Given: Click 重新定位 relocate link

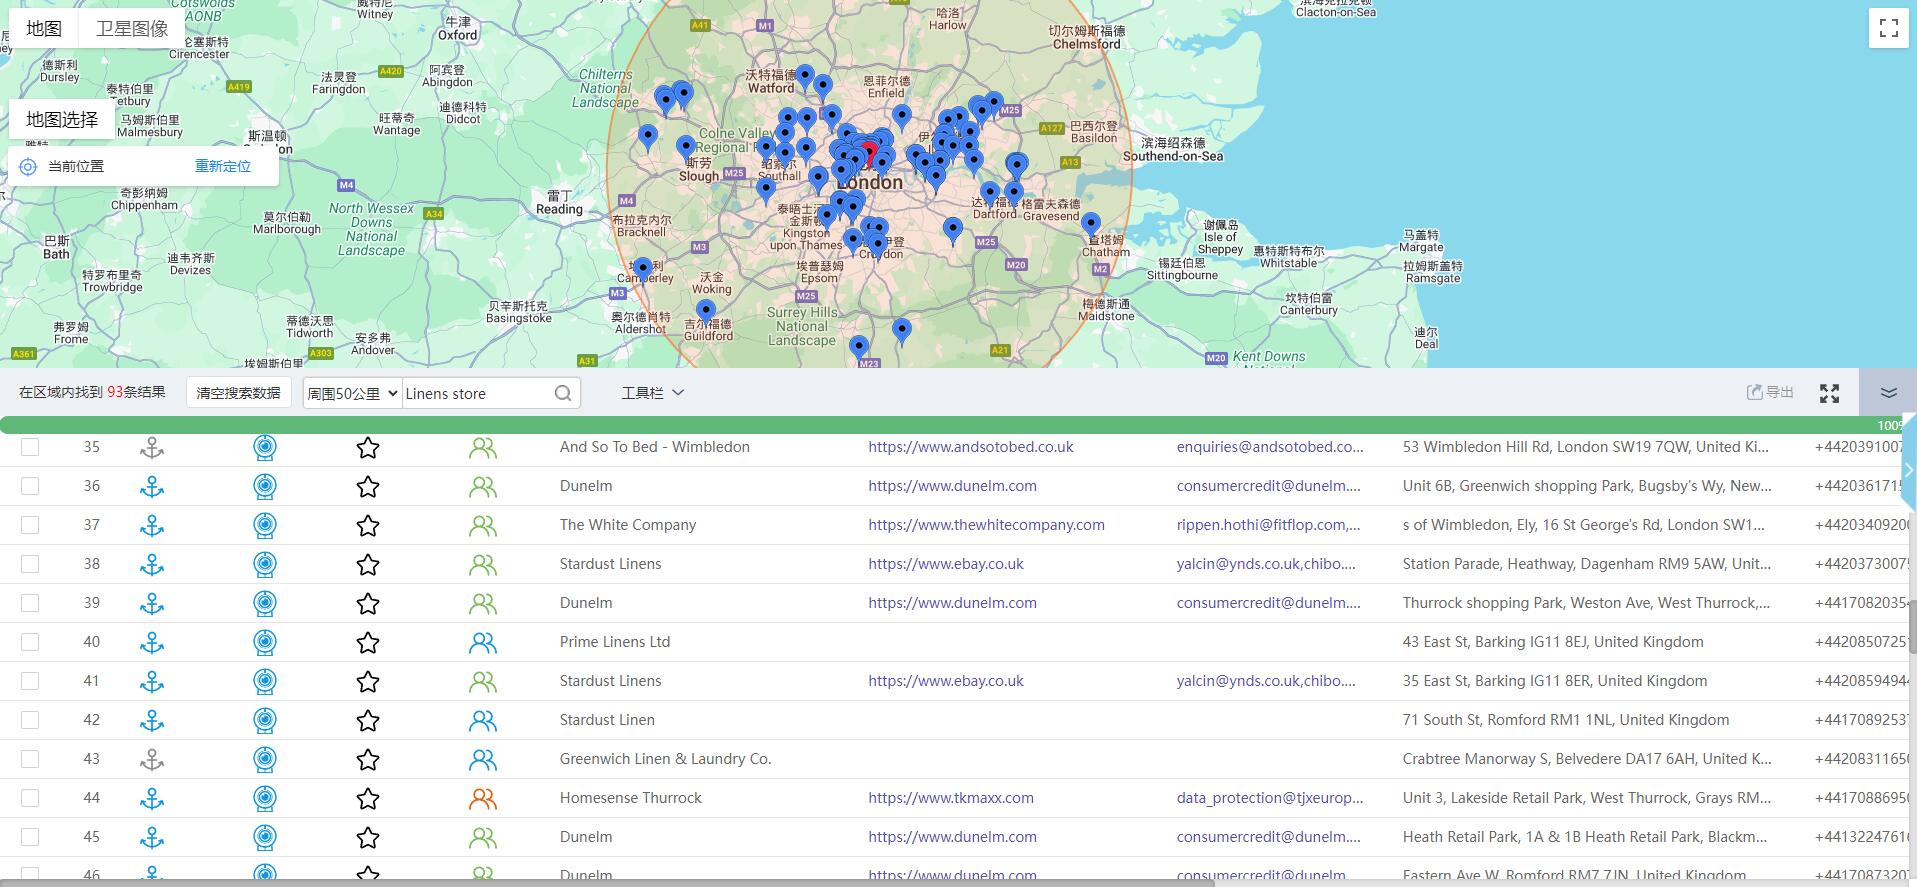Looking at the screenshot, I should 223,167.
